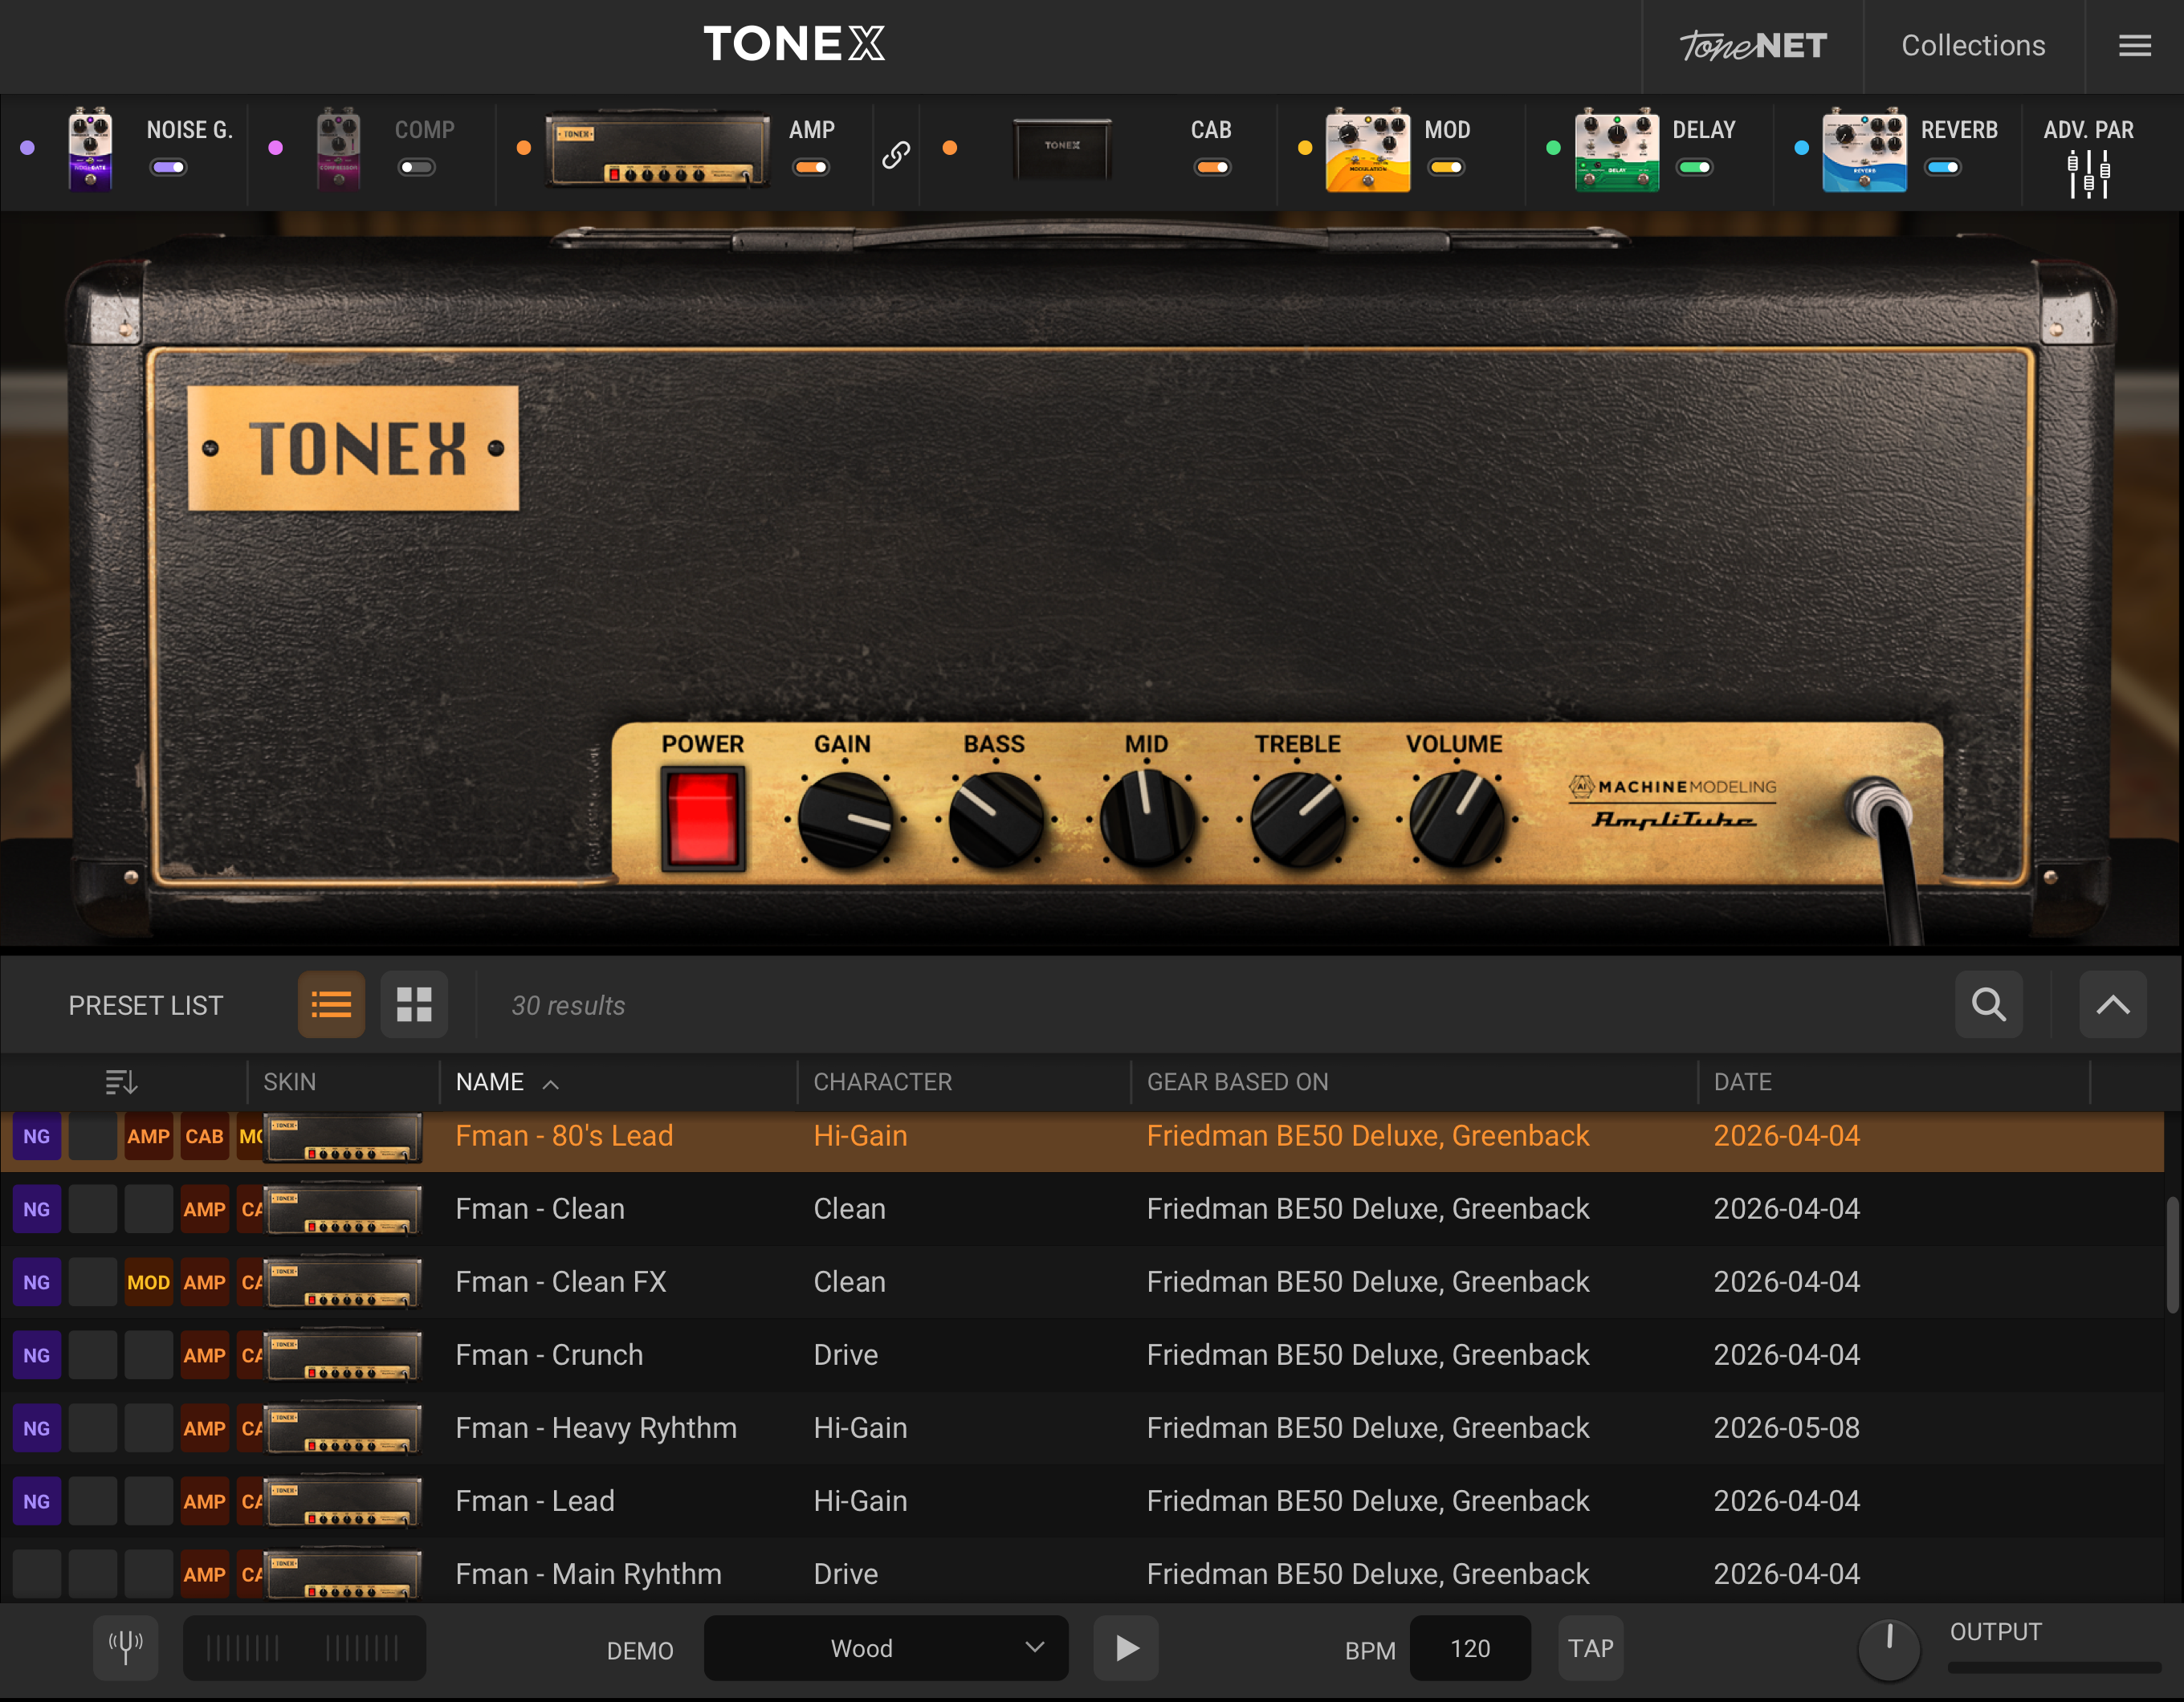Collapse the preset list with chevron

point(2113,1004)
